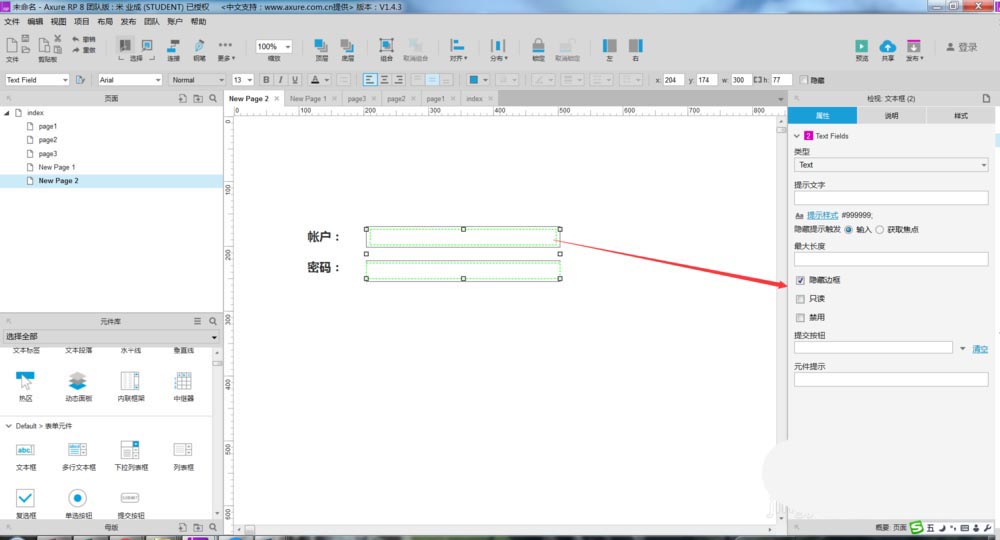This screenshot has height=540, width=1000.
Task: Switch to the page3 canvas tab
Action: click(357, 99)
